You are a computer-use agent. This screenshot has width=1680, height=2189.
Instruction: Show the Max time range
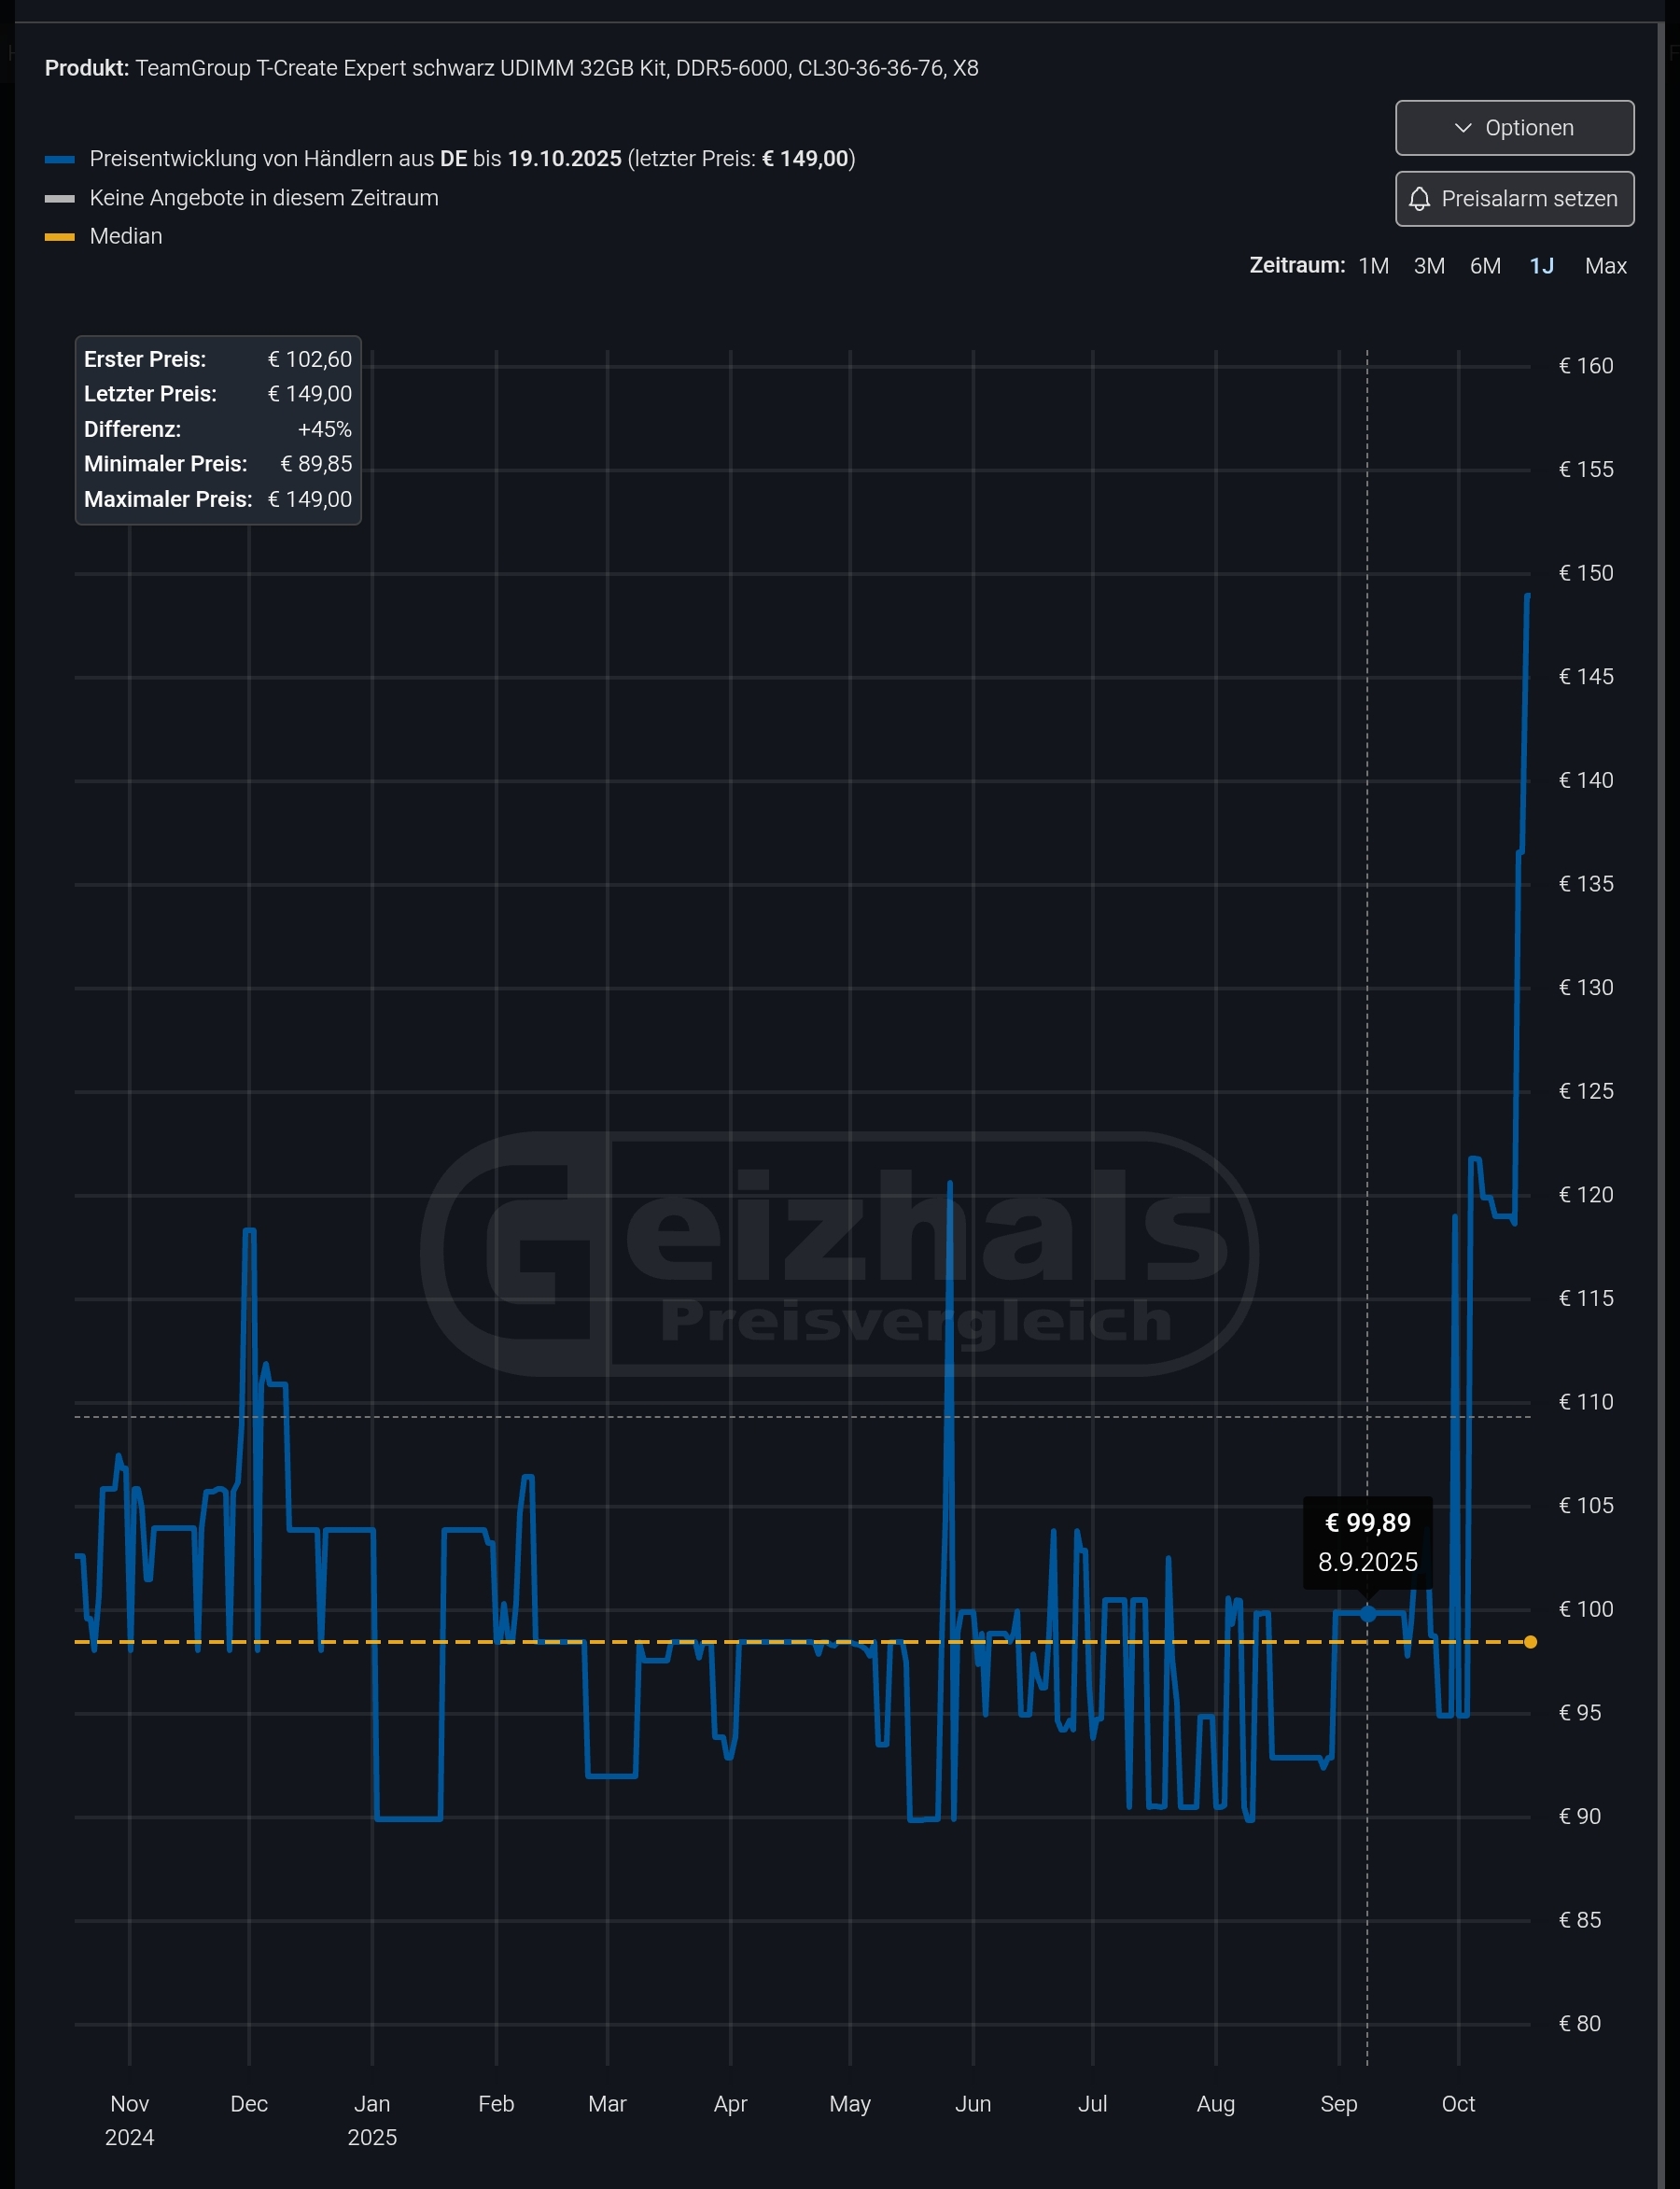click(1605, 266)
